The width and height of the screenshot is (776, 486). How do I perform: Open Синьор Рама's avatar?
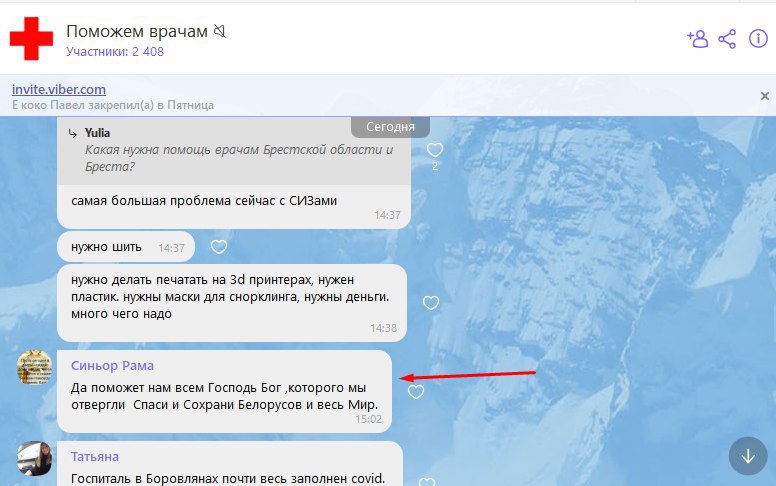click(x=34, y=367)
